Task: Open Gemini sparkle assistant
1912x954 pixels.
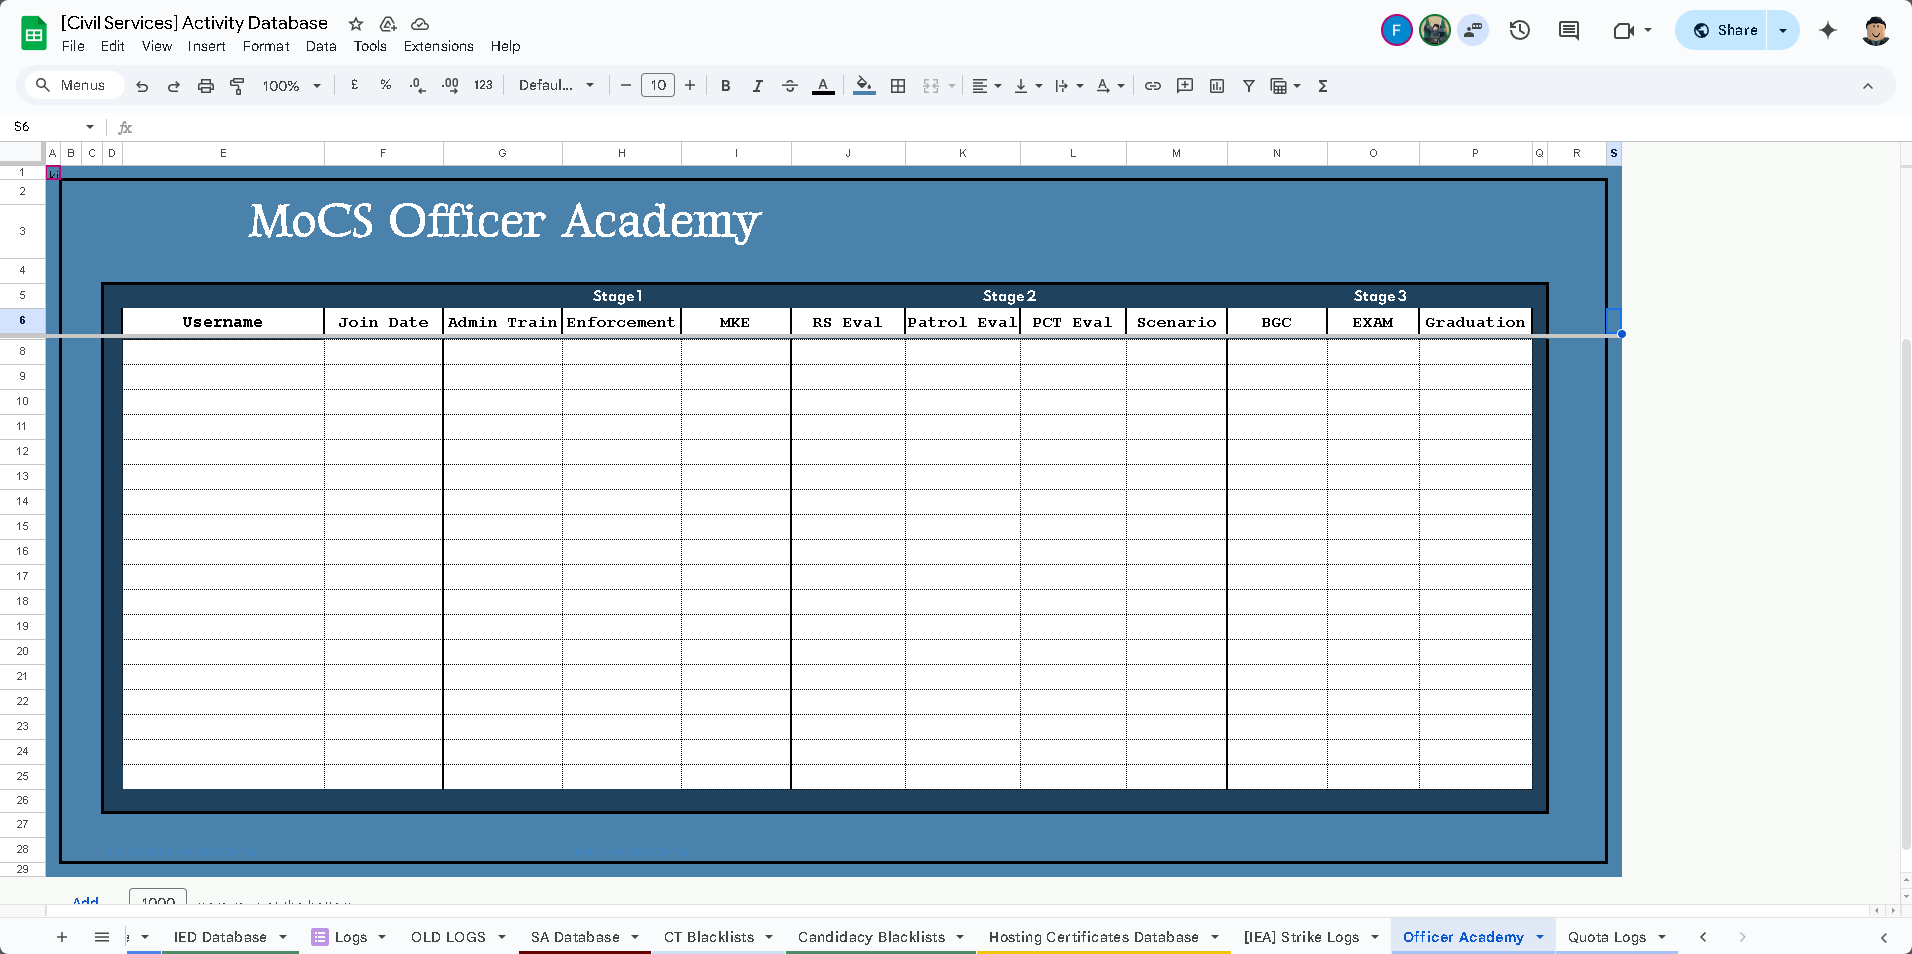Action: click(x=1828, y=30)
